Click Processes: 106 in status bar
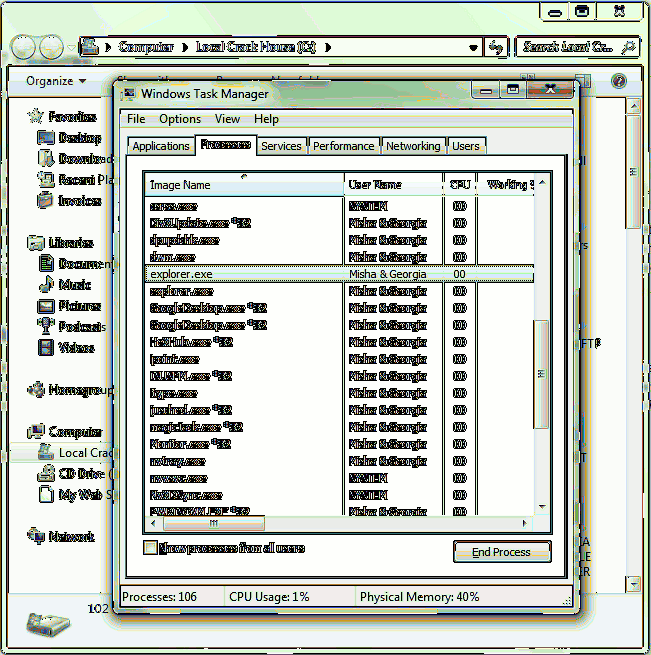 click(x=160, y=597)
